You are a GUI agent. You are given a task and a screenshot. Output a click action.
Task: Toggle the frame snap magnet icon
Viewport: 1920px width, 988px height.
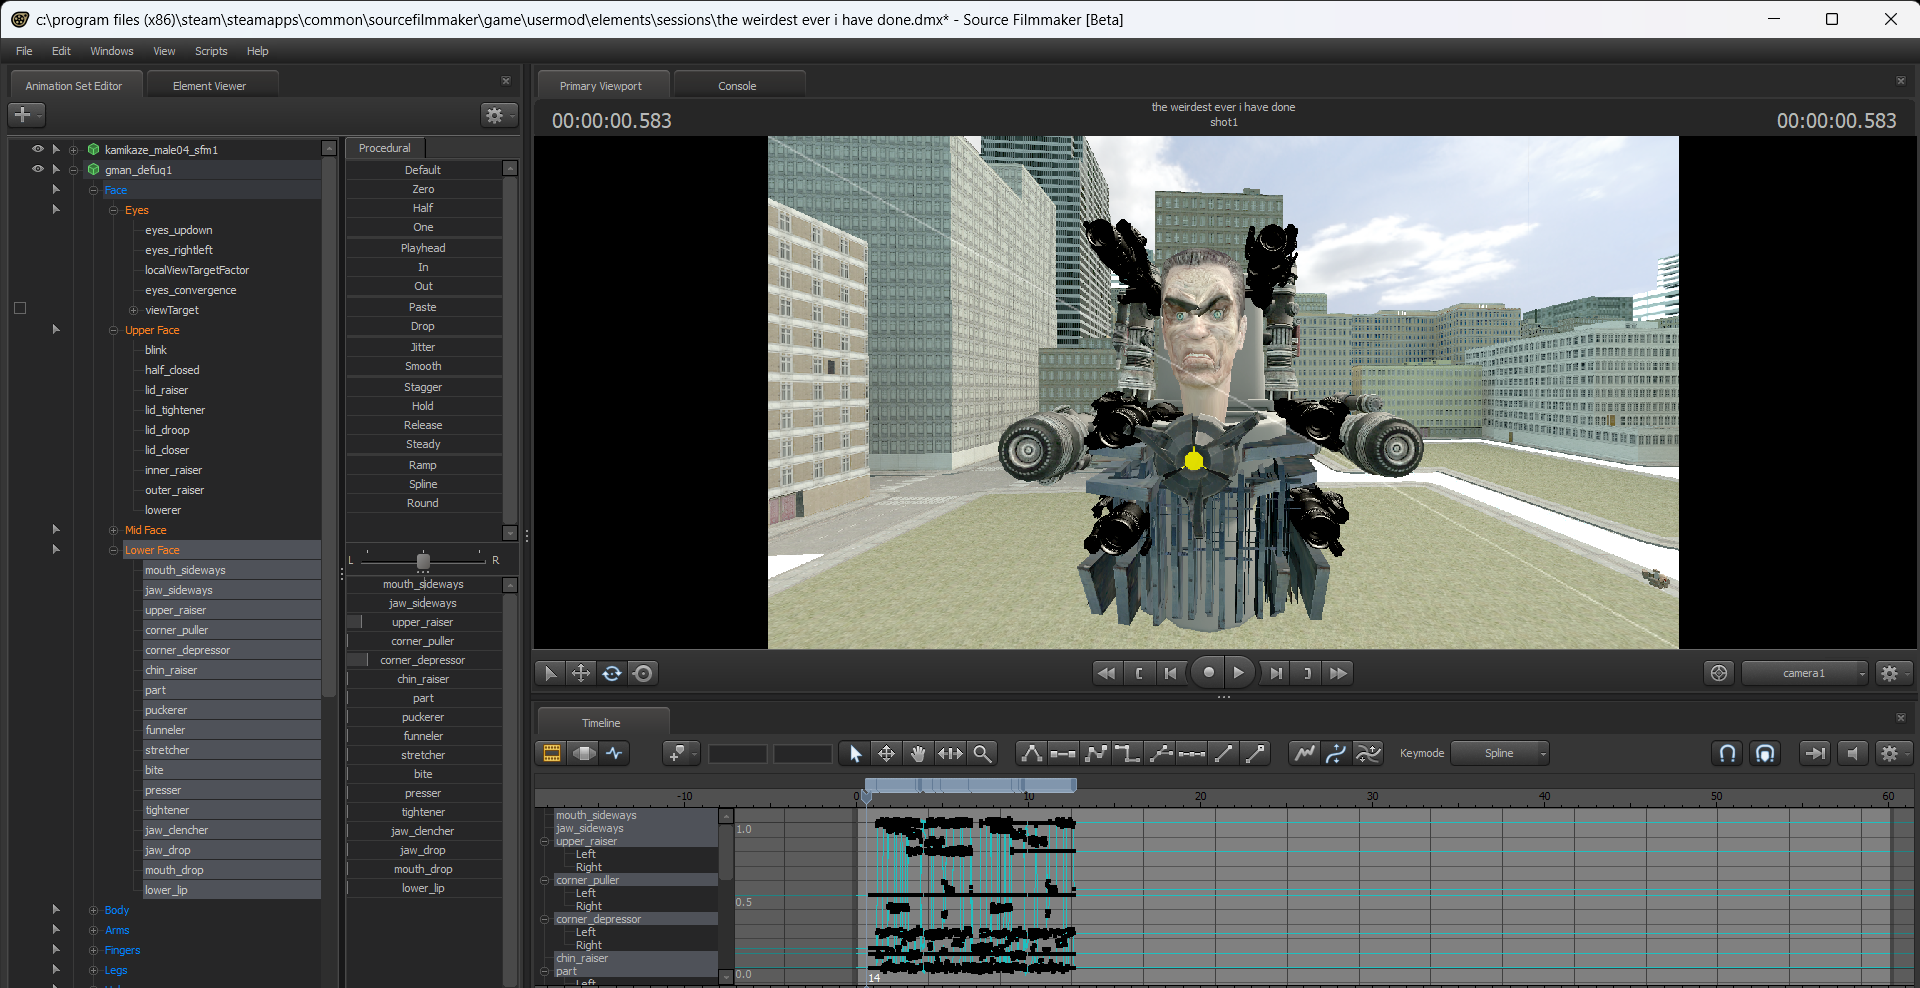[1765, 753]
